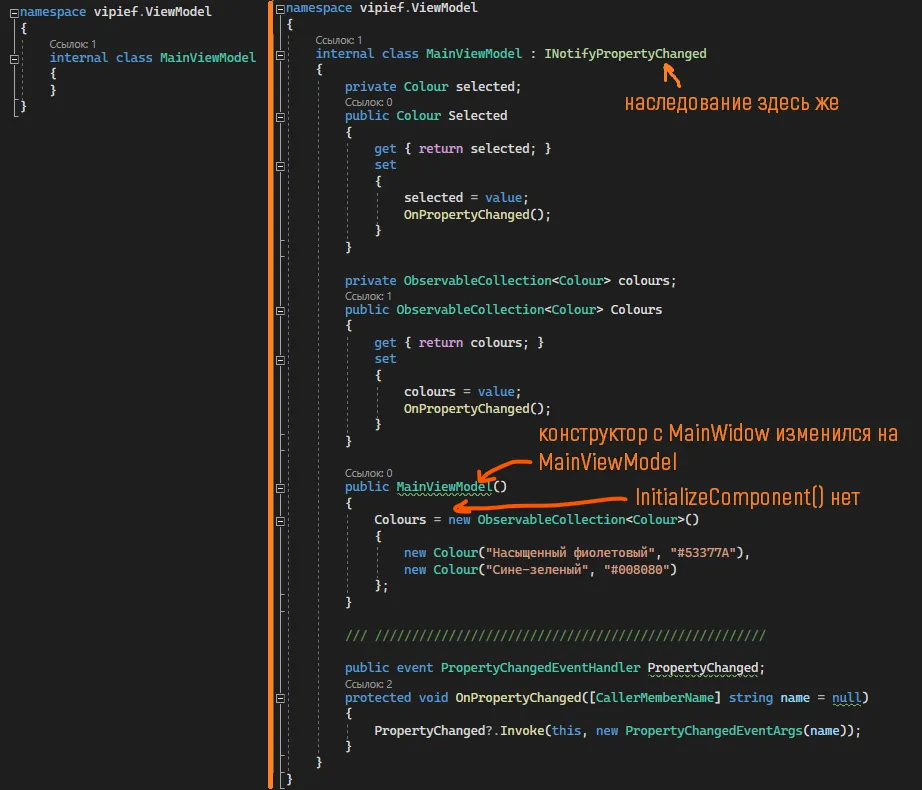922x790 pixels.
Task: Click the 'return selected;' statement
Action: click(477, 149)
